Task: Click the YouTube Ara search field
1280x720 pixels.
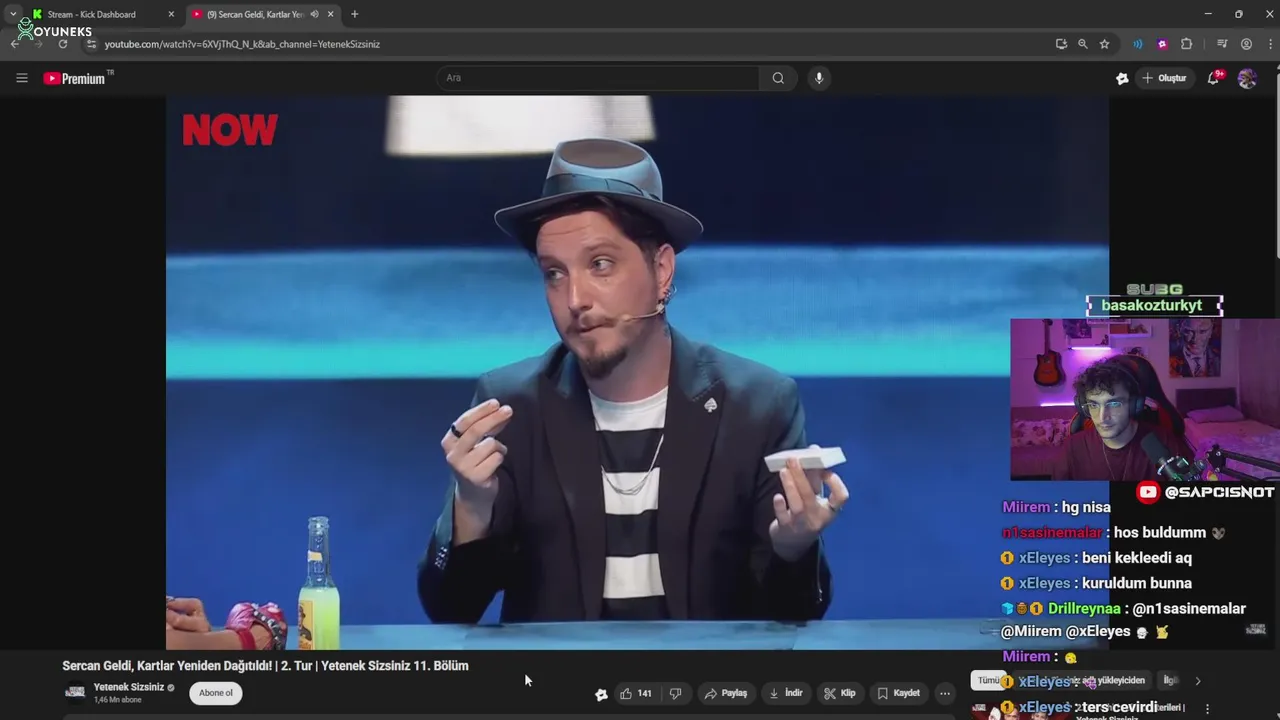Action: point(597,78)
